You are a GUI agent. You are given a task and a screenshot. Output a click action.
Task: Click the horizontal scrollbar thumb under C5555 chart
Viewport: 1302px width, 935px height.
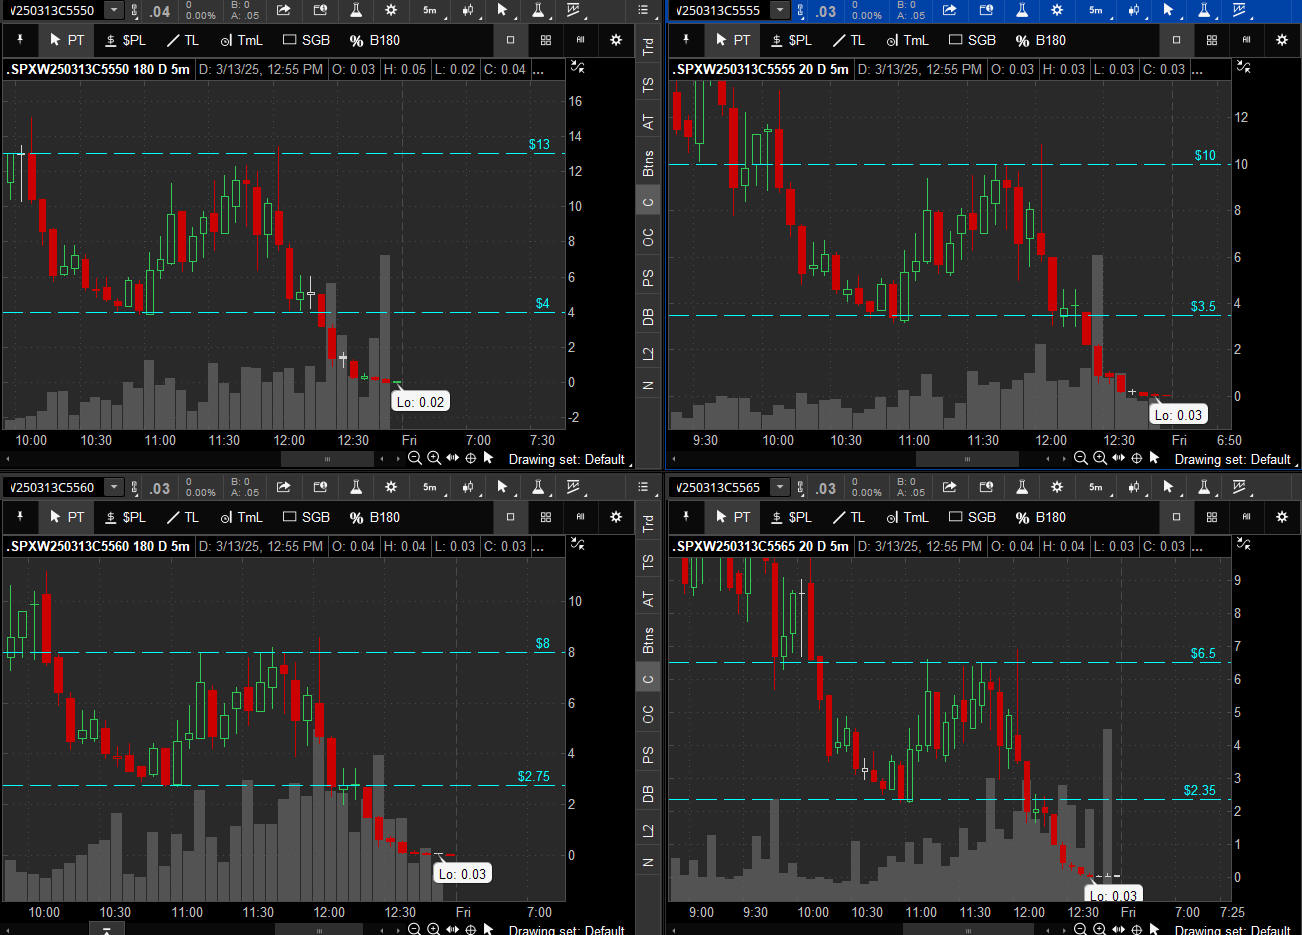[967, 459]
